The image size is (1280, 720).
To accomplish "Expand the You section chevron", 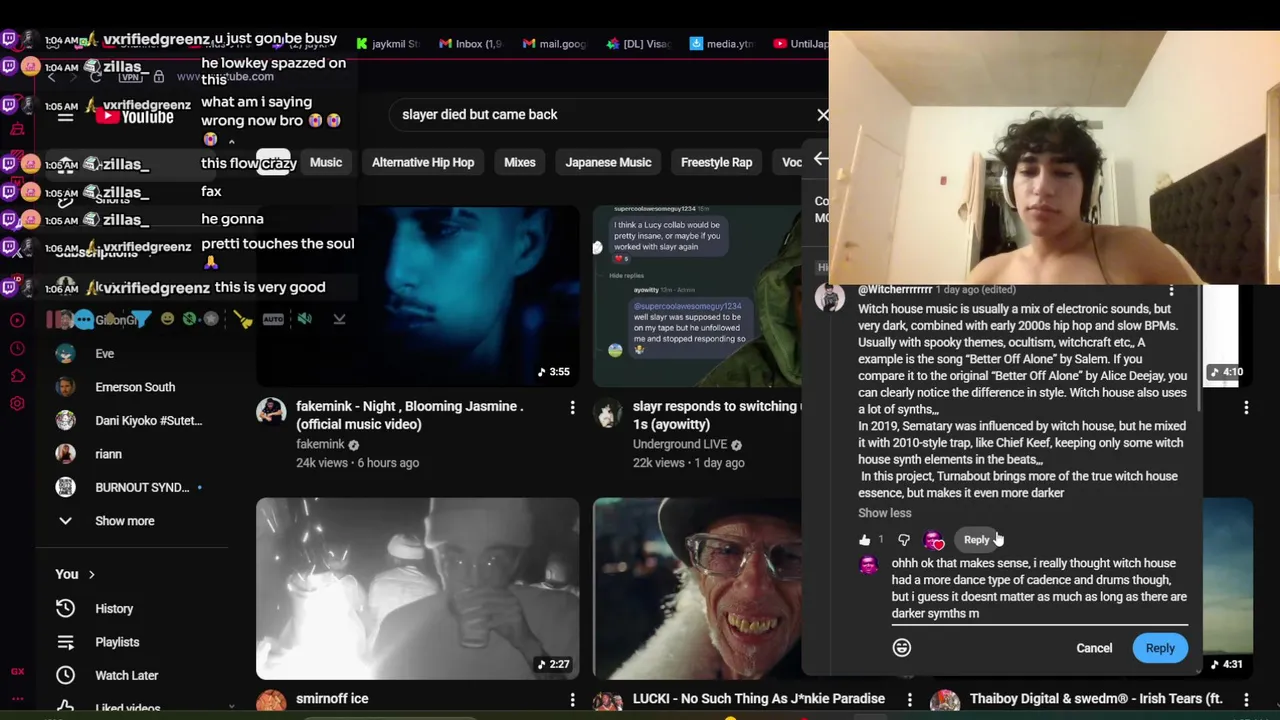I will click(91, 574).
